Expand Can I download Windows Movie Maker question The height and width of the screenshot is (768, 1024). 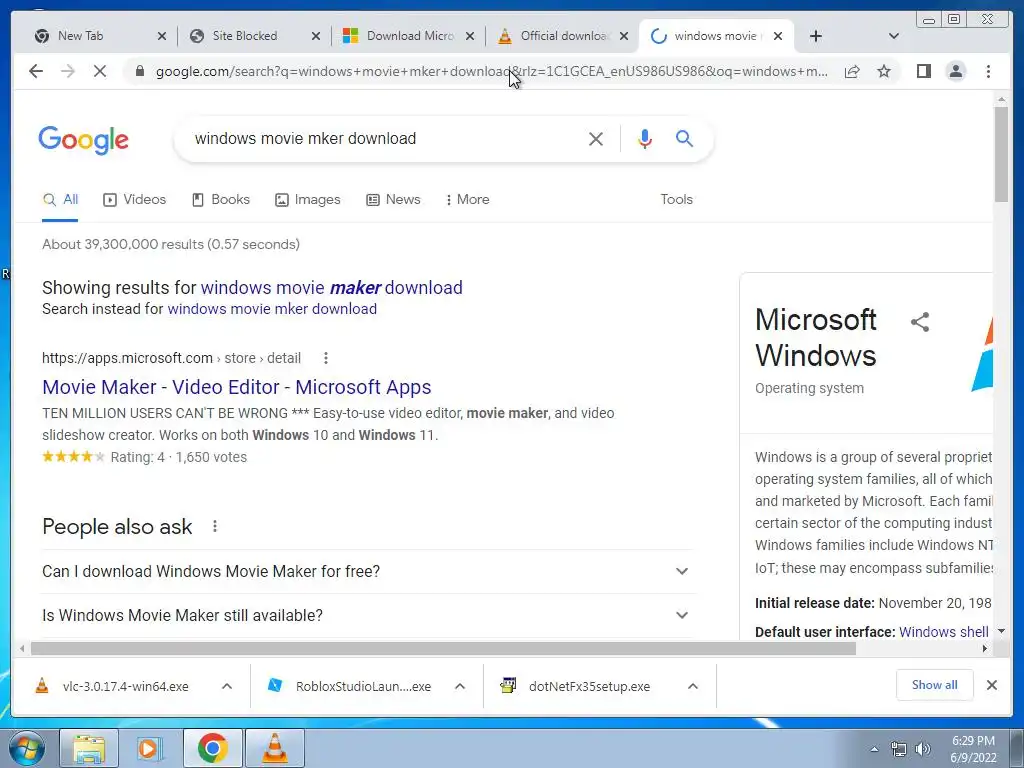pyautogui.click(x=367, y=571)
